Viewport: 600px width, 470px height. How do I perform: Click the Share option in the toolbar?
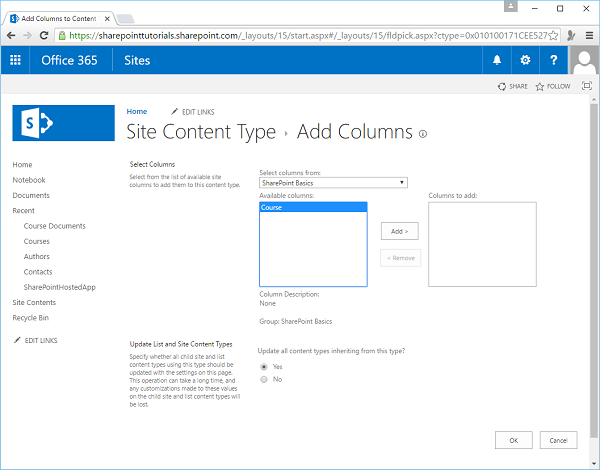click(x=513, y=87)
